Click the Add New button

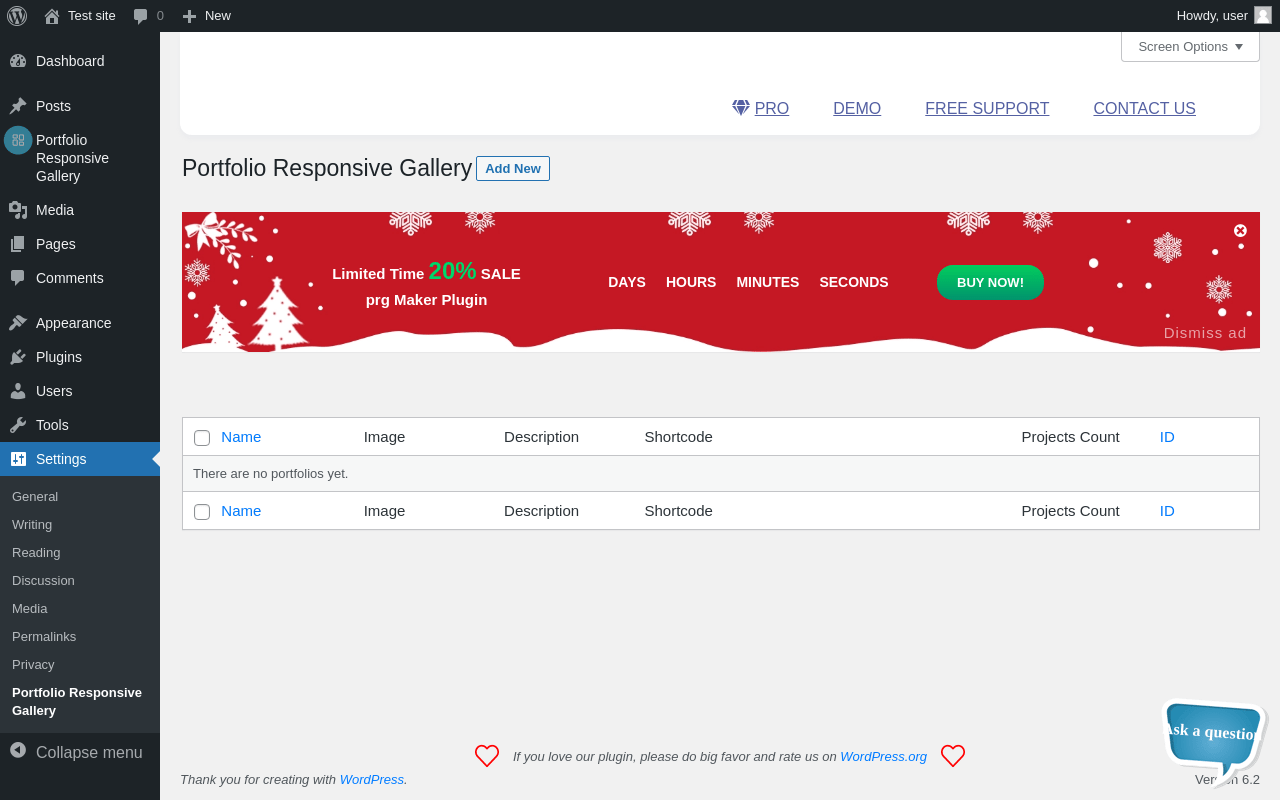[x=513, y=169]
